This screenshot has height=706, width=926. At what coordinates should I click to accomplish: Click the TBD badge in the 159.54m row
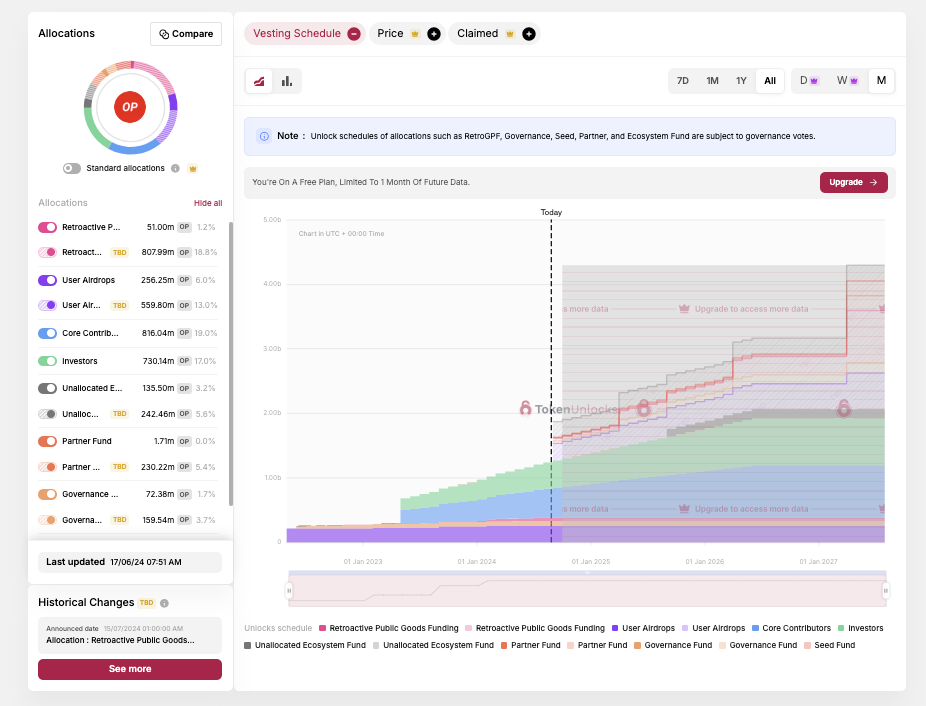tap(120, 520)
